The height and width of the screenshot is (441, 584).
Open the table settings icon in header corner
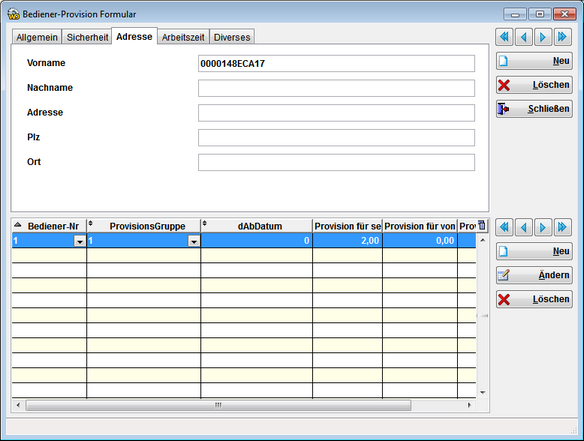pos(482,225)
